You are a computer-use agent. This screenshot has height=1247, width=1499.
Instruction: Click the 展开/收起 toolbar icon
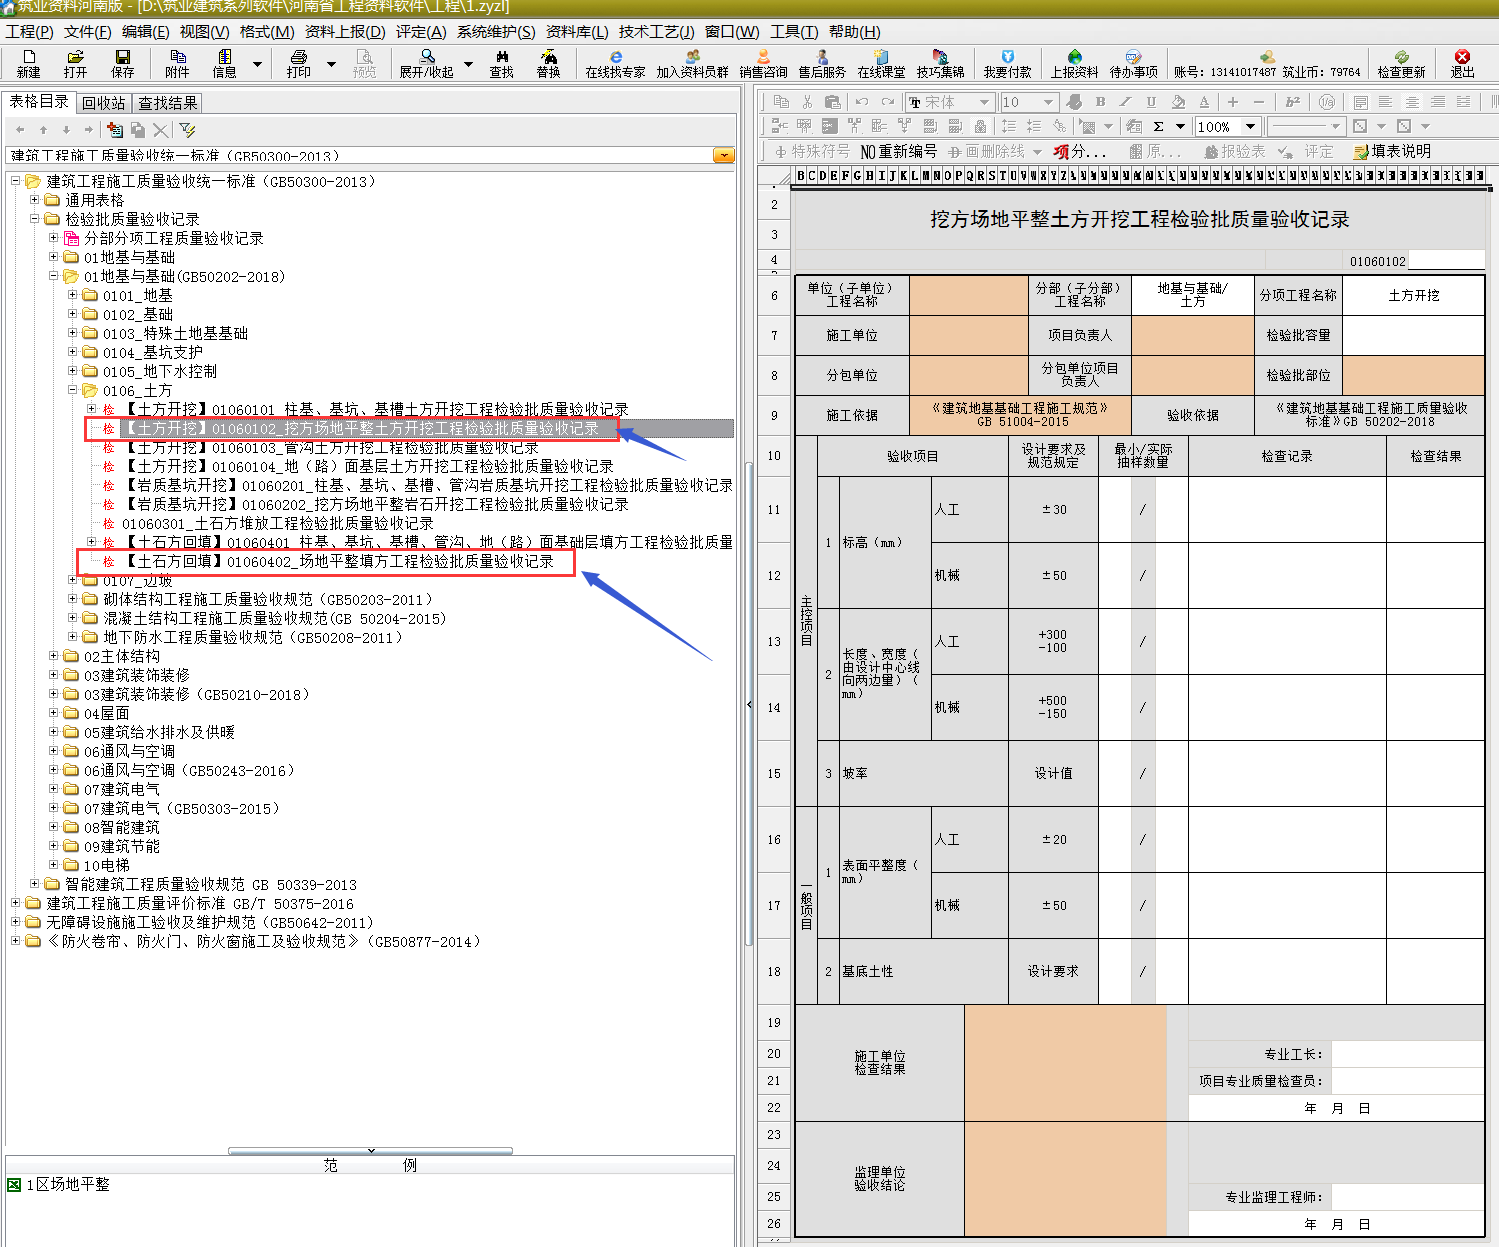[x=427, y=64]
